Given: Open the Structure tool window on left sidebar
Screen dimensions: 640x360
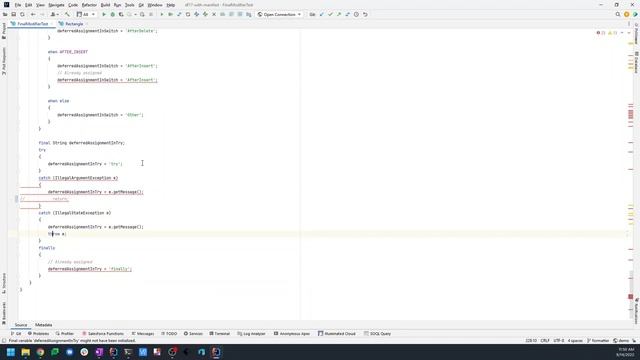Looking at the screenshot, I should (4, 283).
